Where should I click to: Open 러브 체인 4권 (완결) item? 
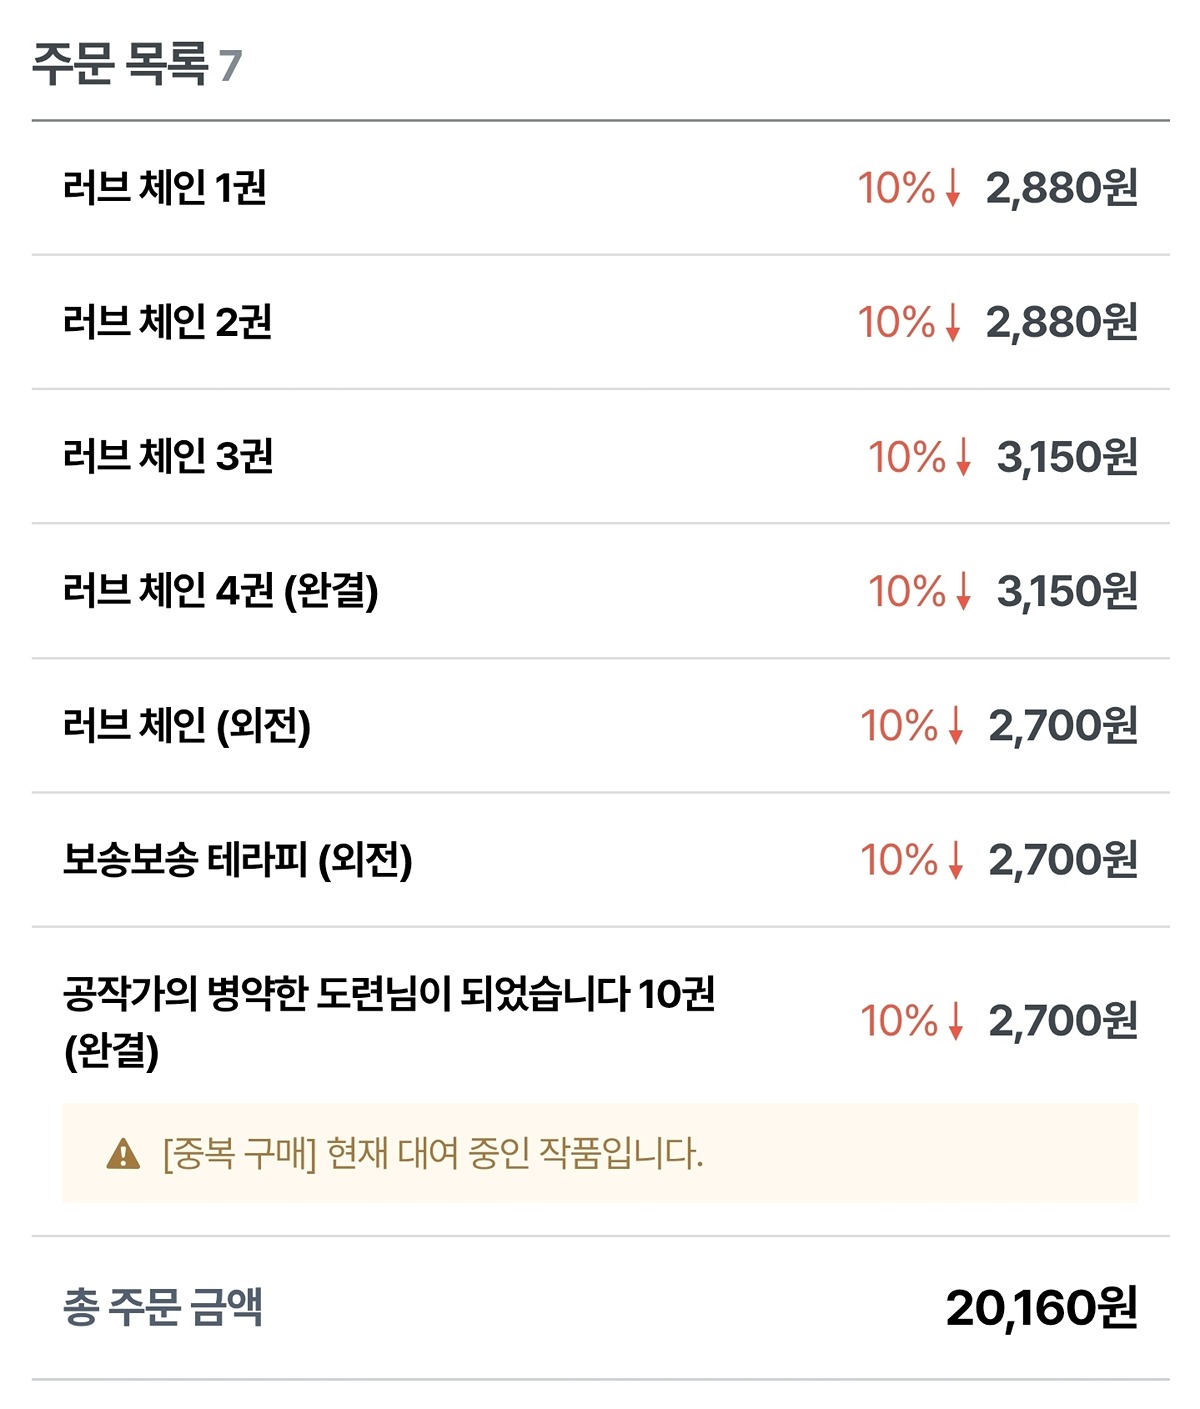[x=220, y=591]
